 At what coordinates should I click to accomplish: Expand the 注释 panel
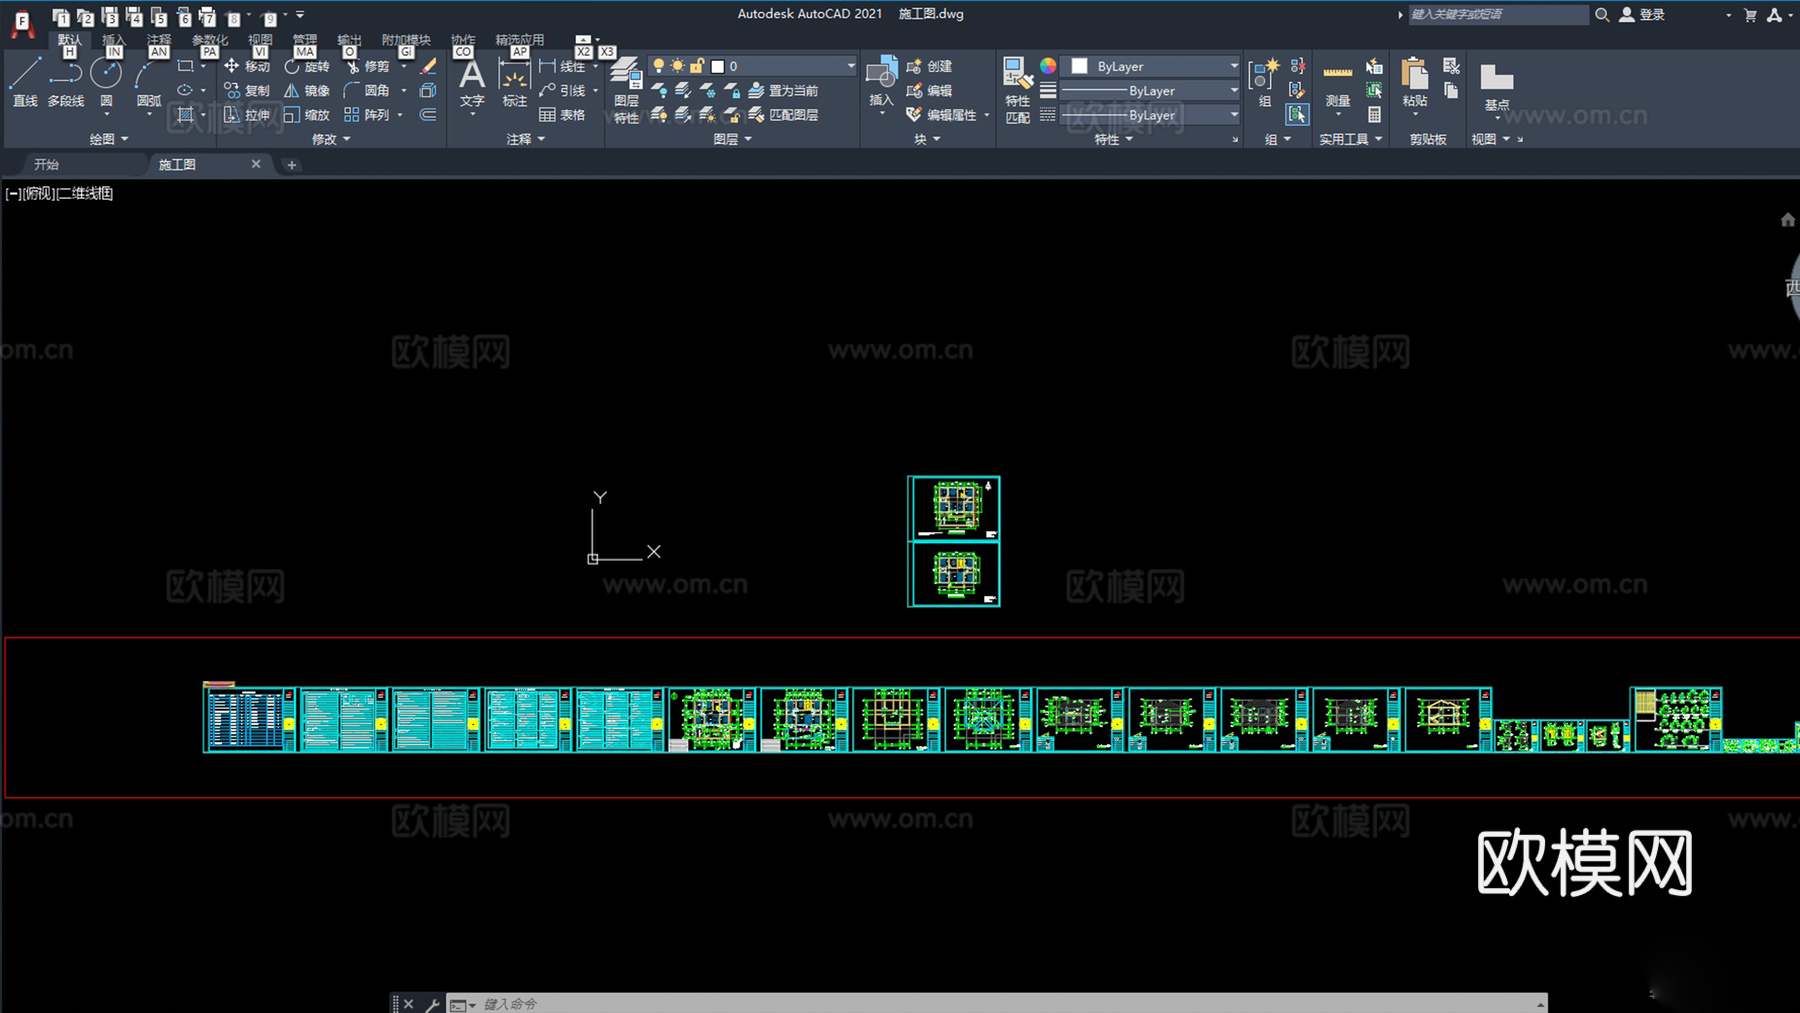525,139
